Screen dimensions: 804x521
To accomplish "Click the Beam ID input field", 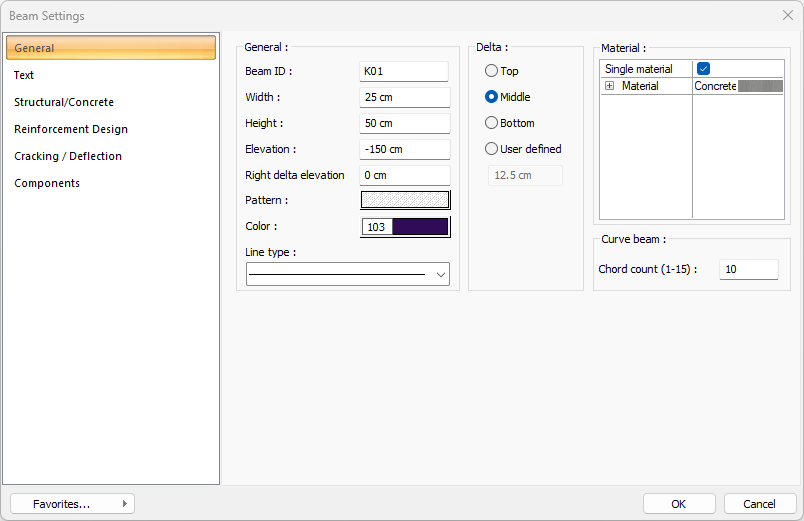I will coord(404,71).
